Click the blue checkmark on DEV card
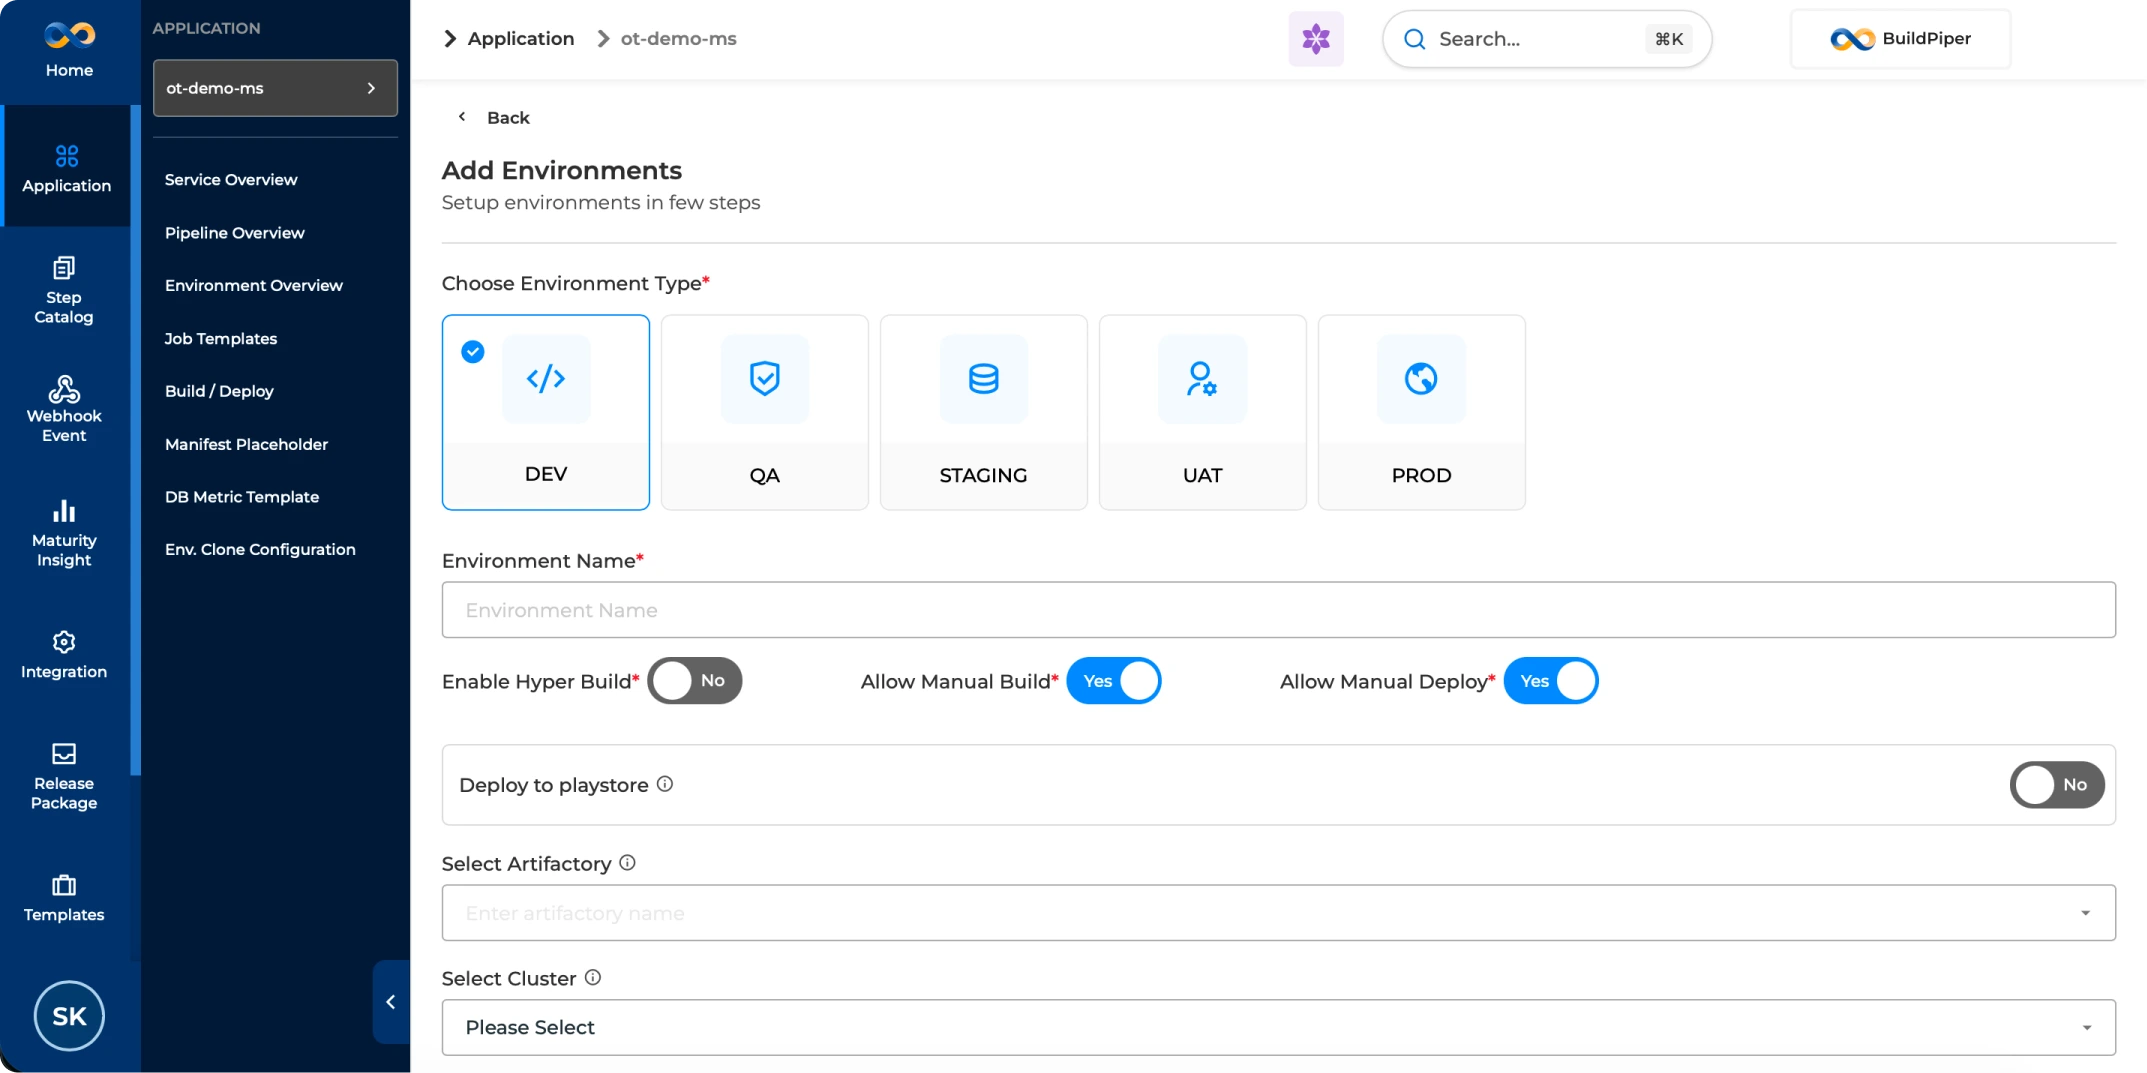The height and width of the screenshot is (1073, 2147). pos(473,352)
